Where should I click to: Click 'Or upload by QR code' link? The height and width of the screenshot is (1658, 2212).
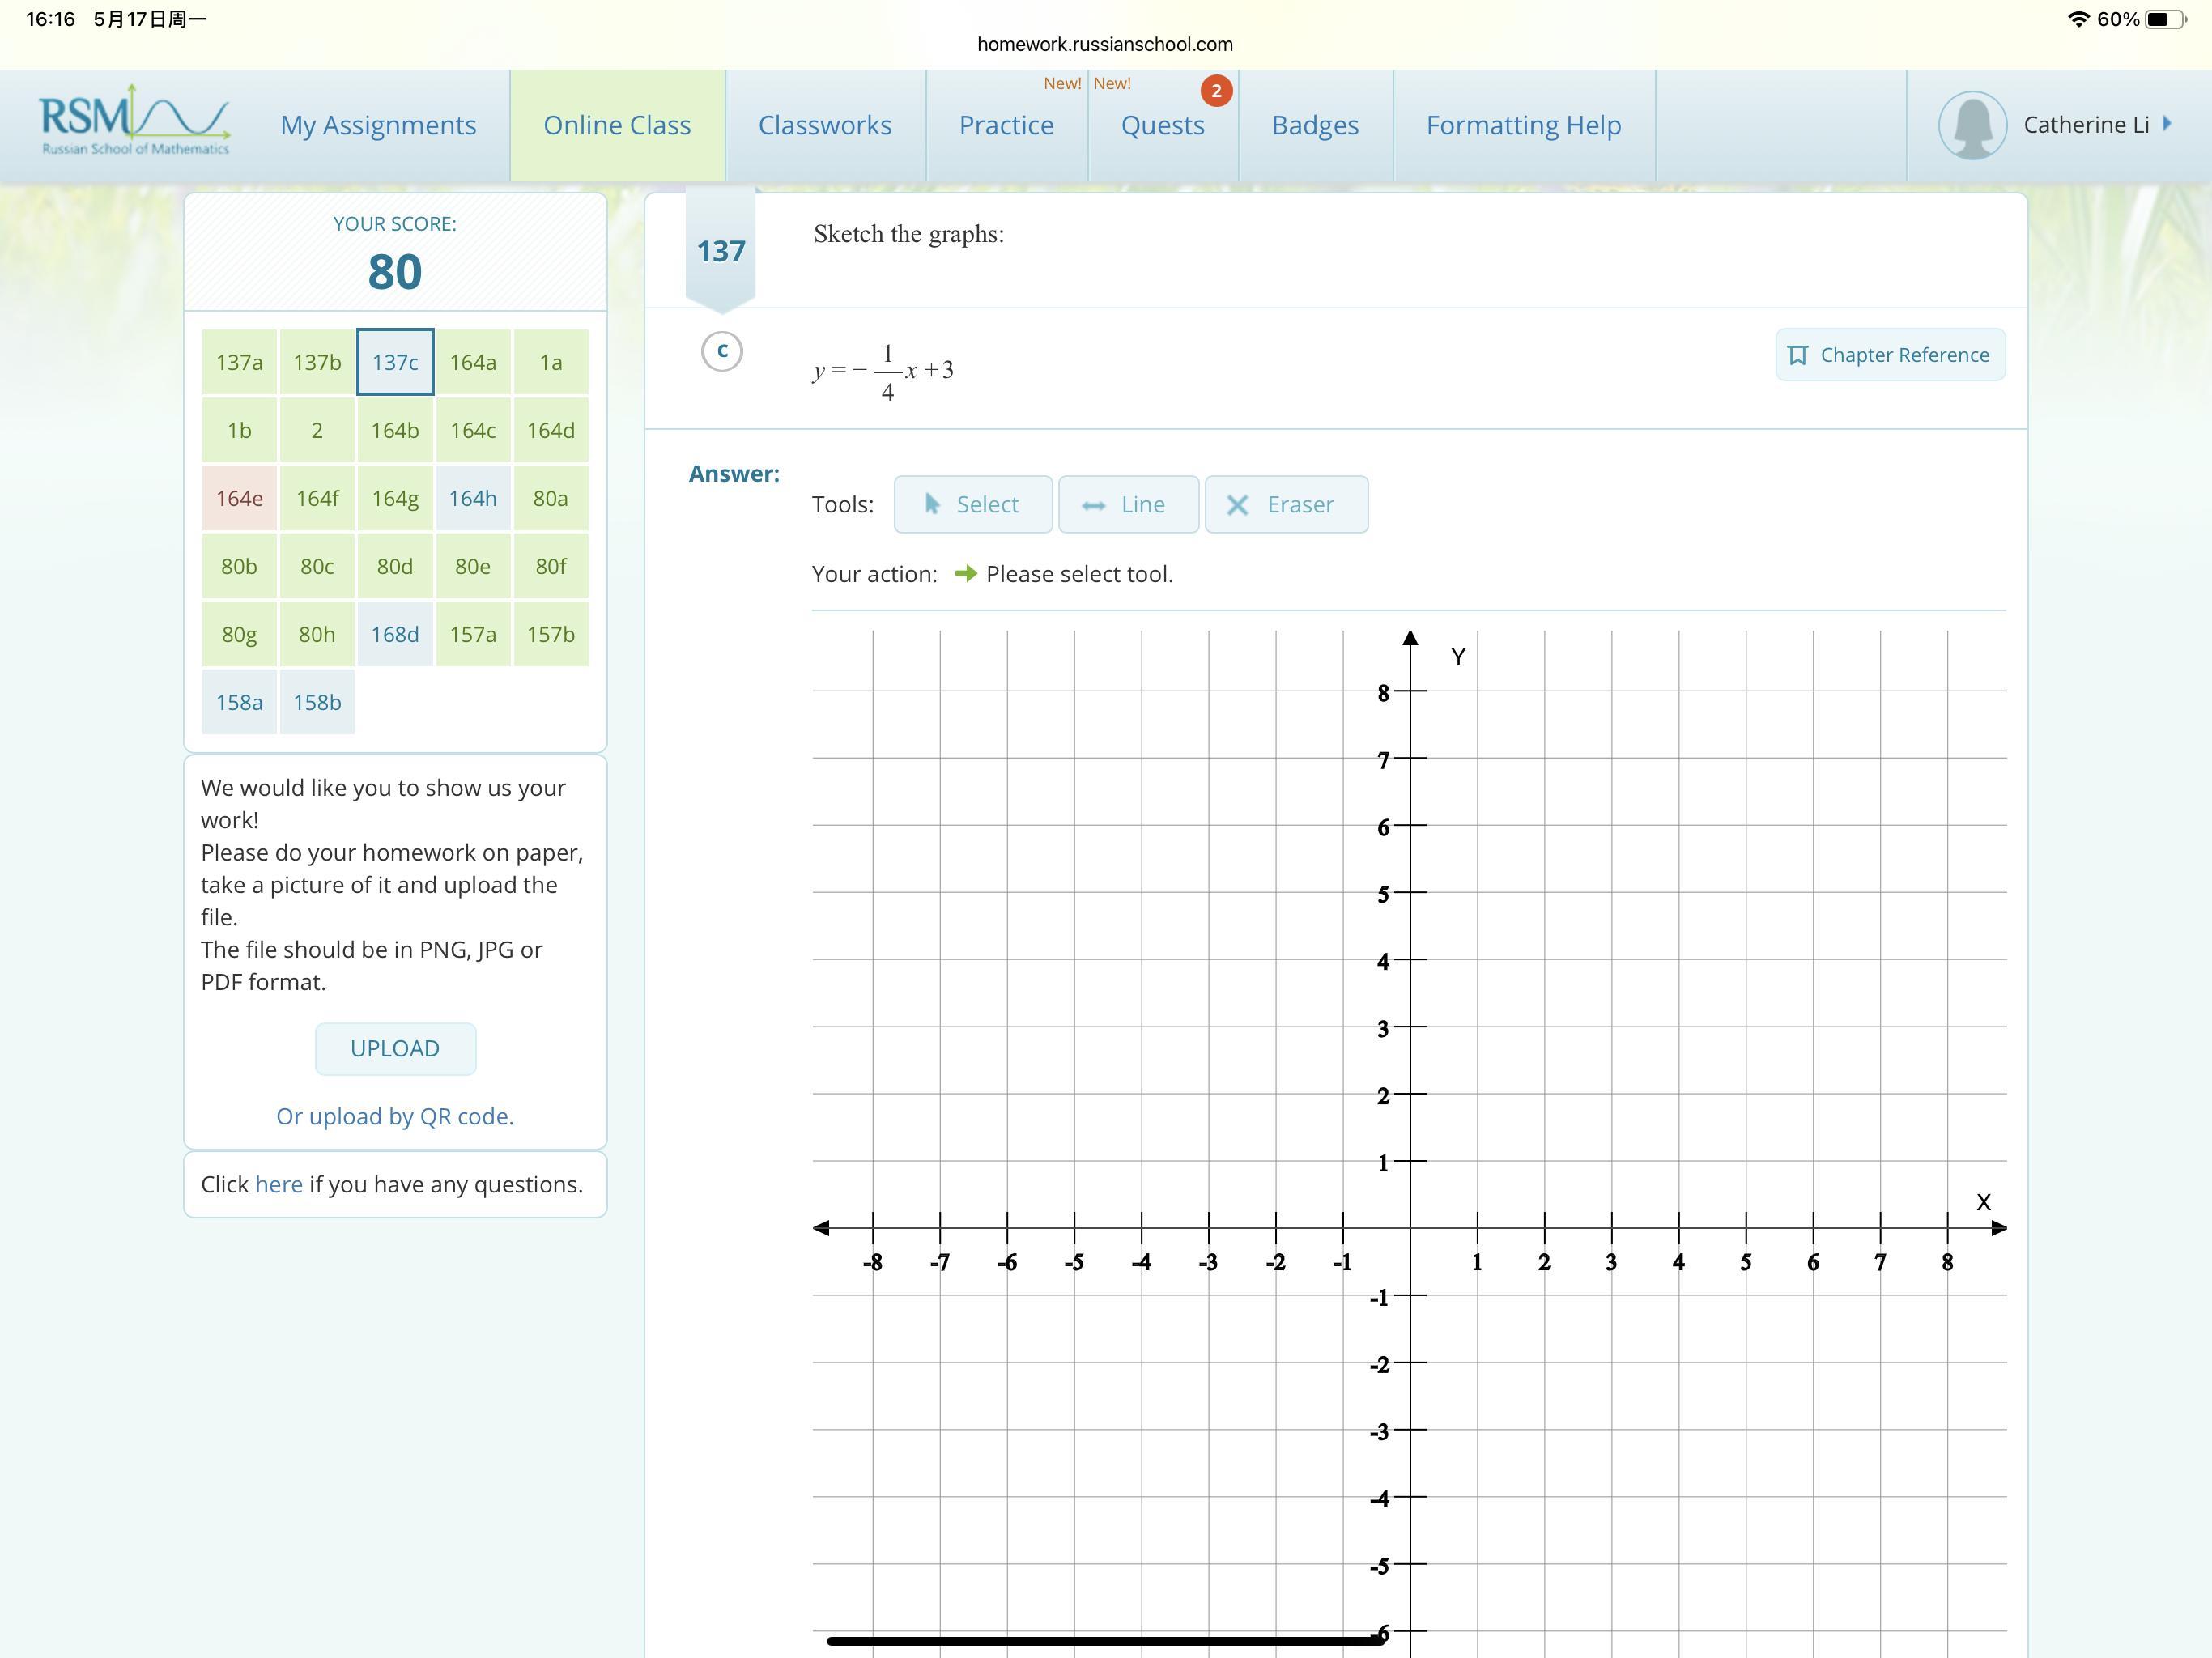coord(394,1116)
